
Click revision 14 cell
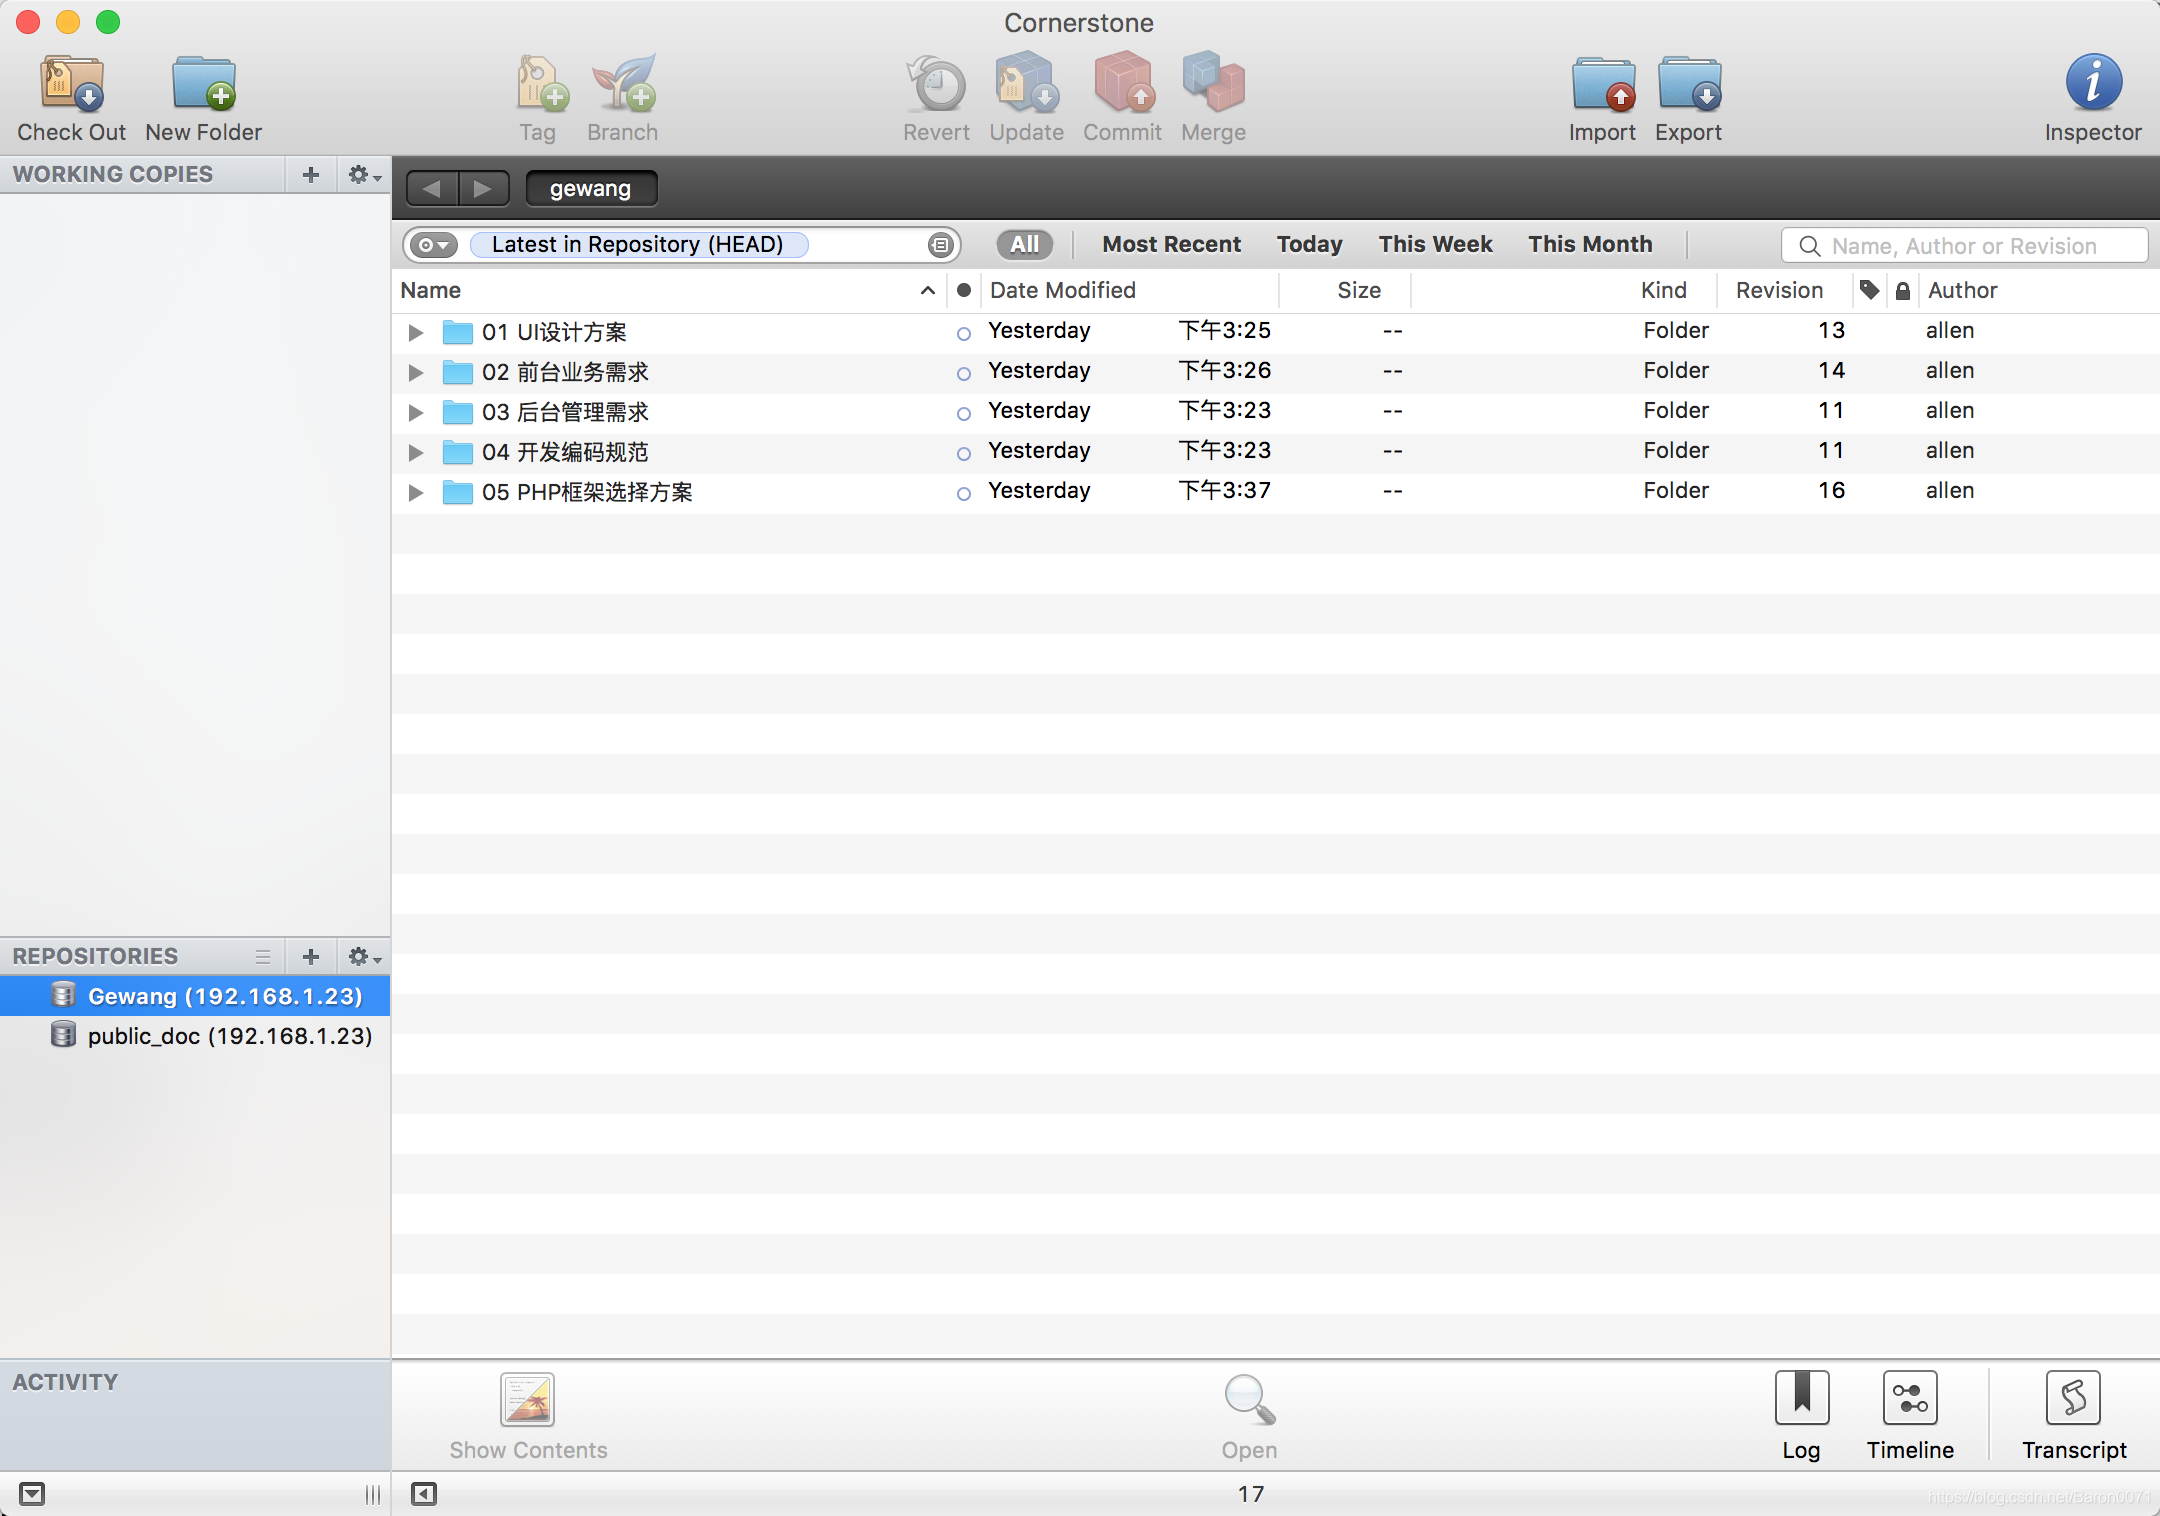click(1831, 370)
